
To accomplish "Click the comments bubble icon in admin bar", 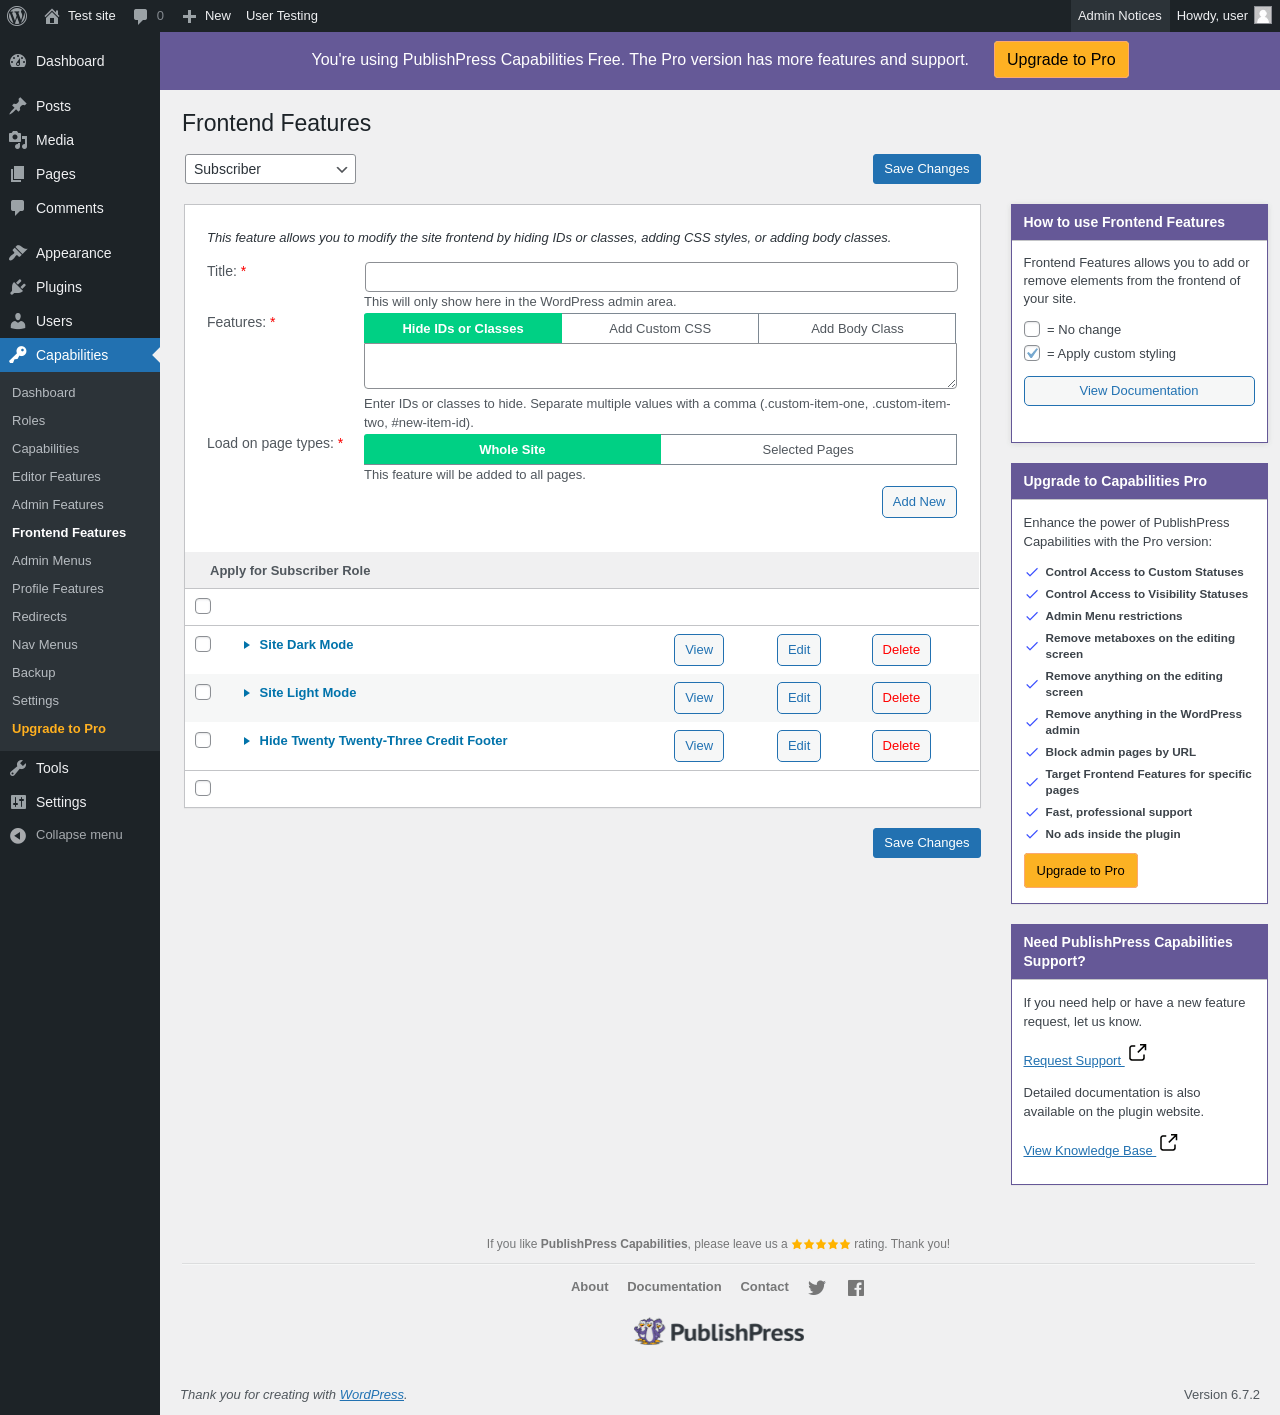I will [x=140, y=16].
